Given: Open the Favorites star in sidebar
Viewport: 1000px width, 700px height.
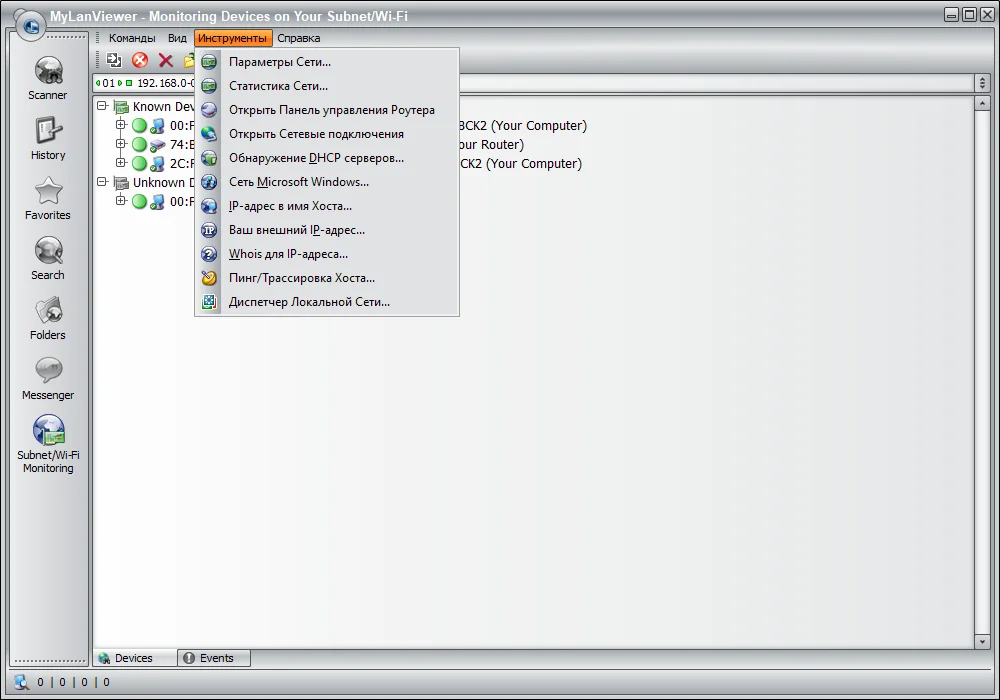Looking at the screenshot, I should [48, 198].
